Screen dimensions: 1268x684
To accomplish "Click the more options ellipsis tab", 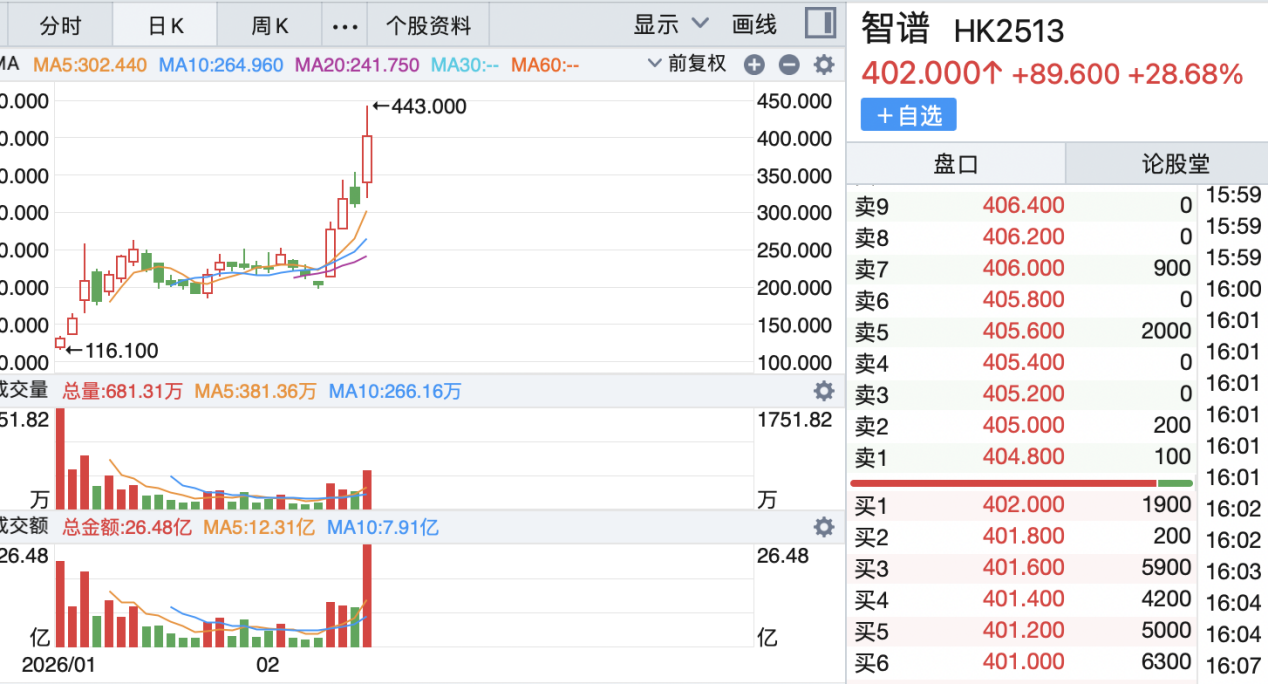I will (344, 26).
